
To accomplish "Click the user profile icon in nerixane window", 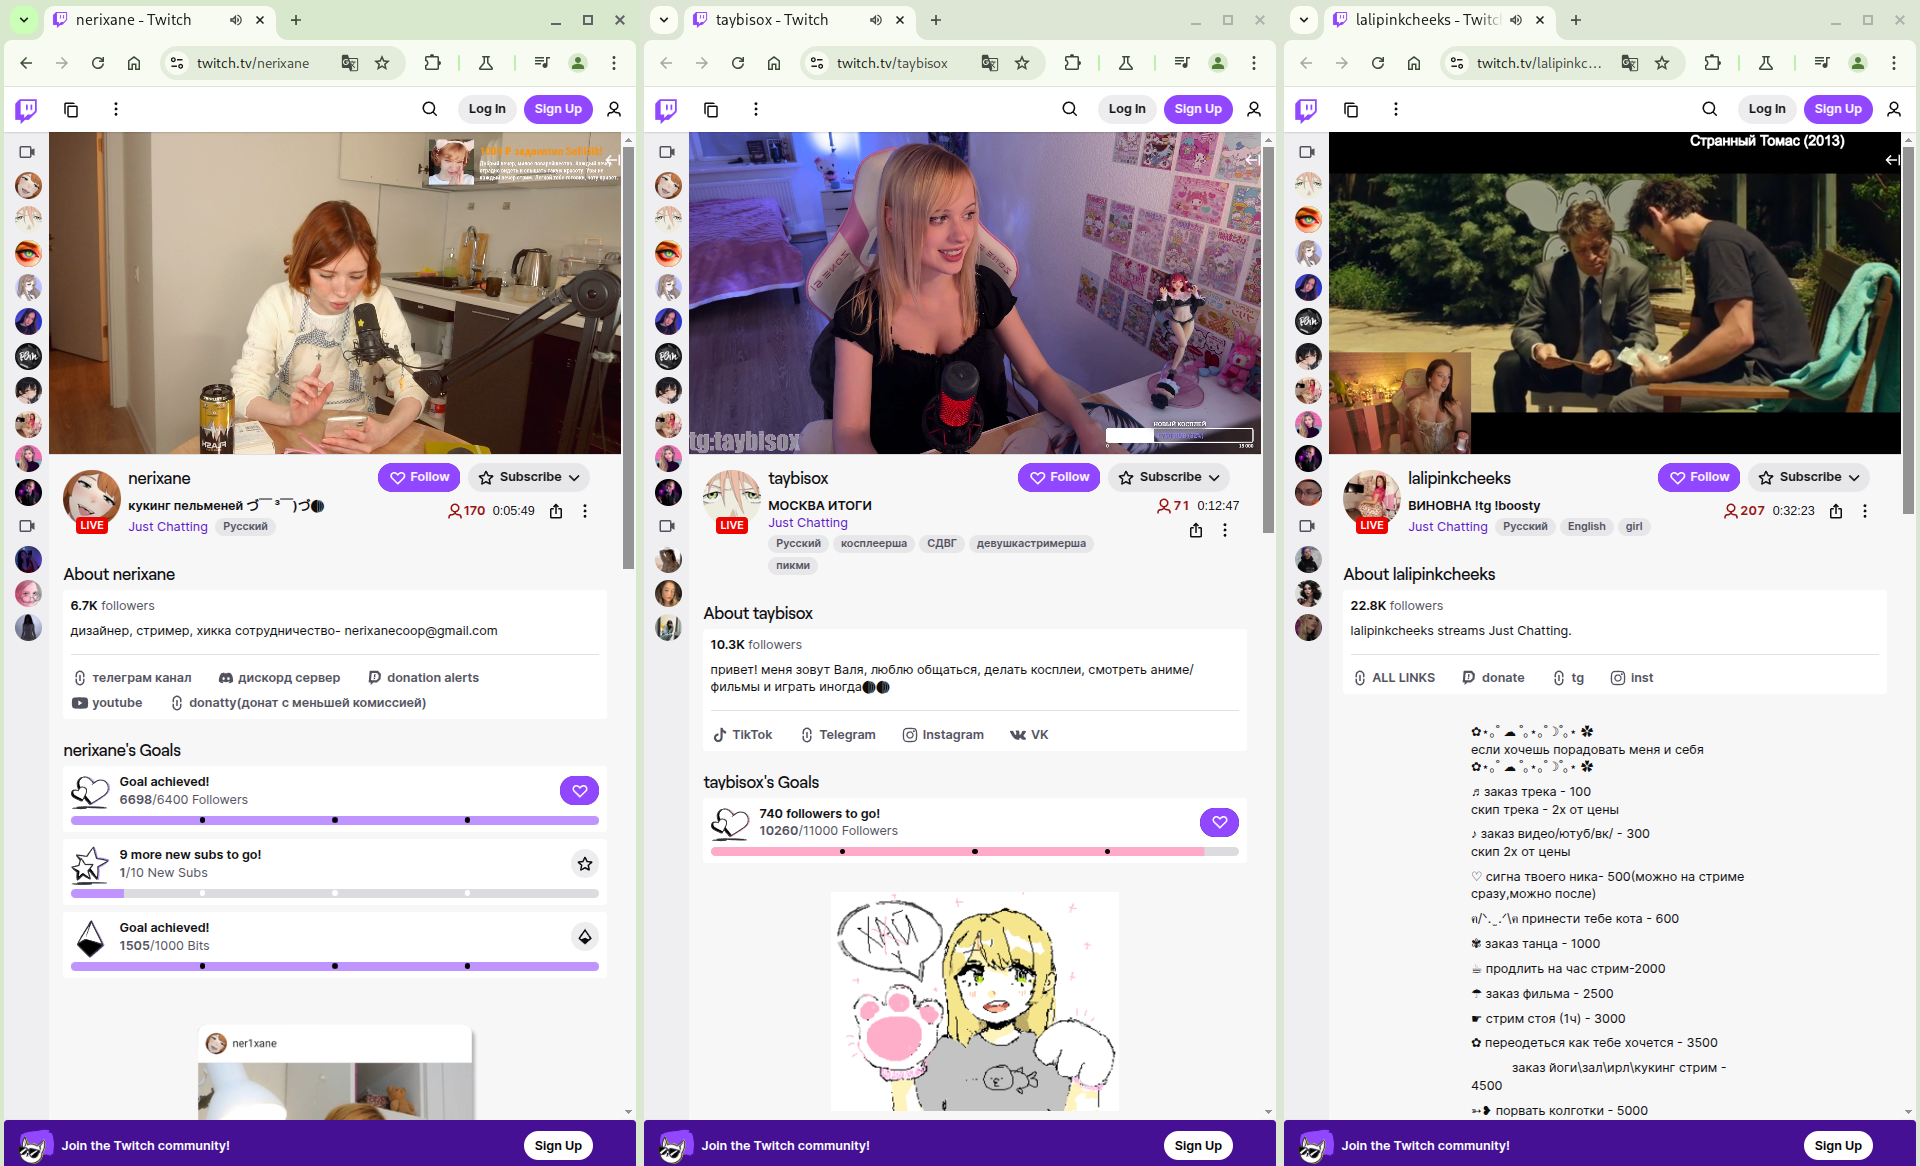I will (x=614, y=109).
